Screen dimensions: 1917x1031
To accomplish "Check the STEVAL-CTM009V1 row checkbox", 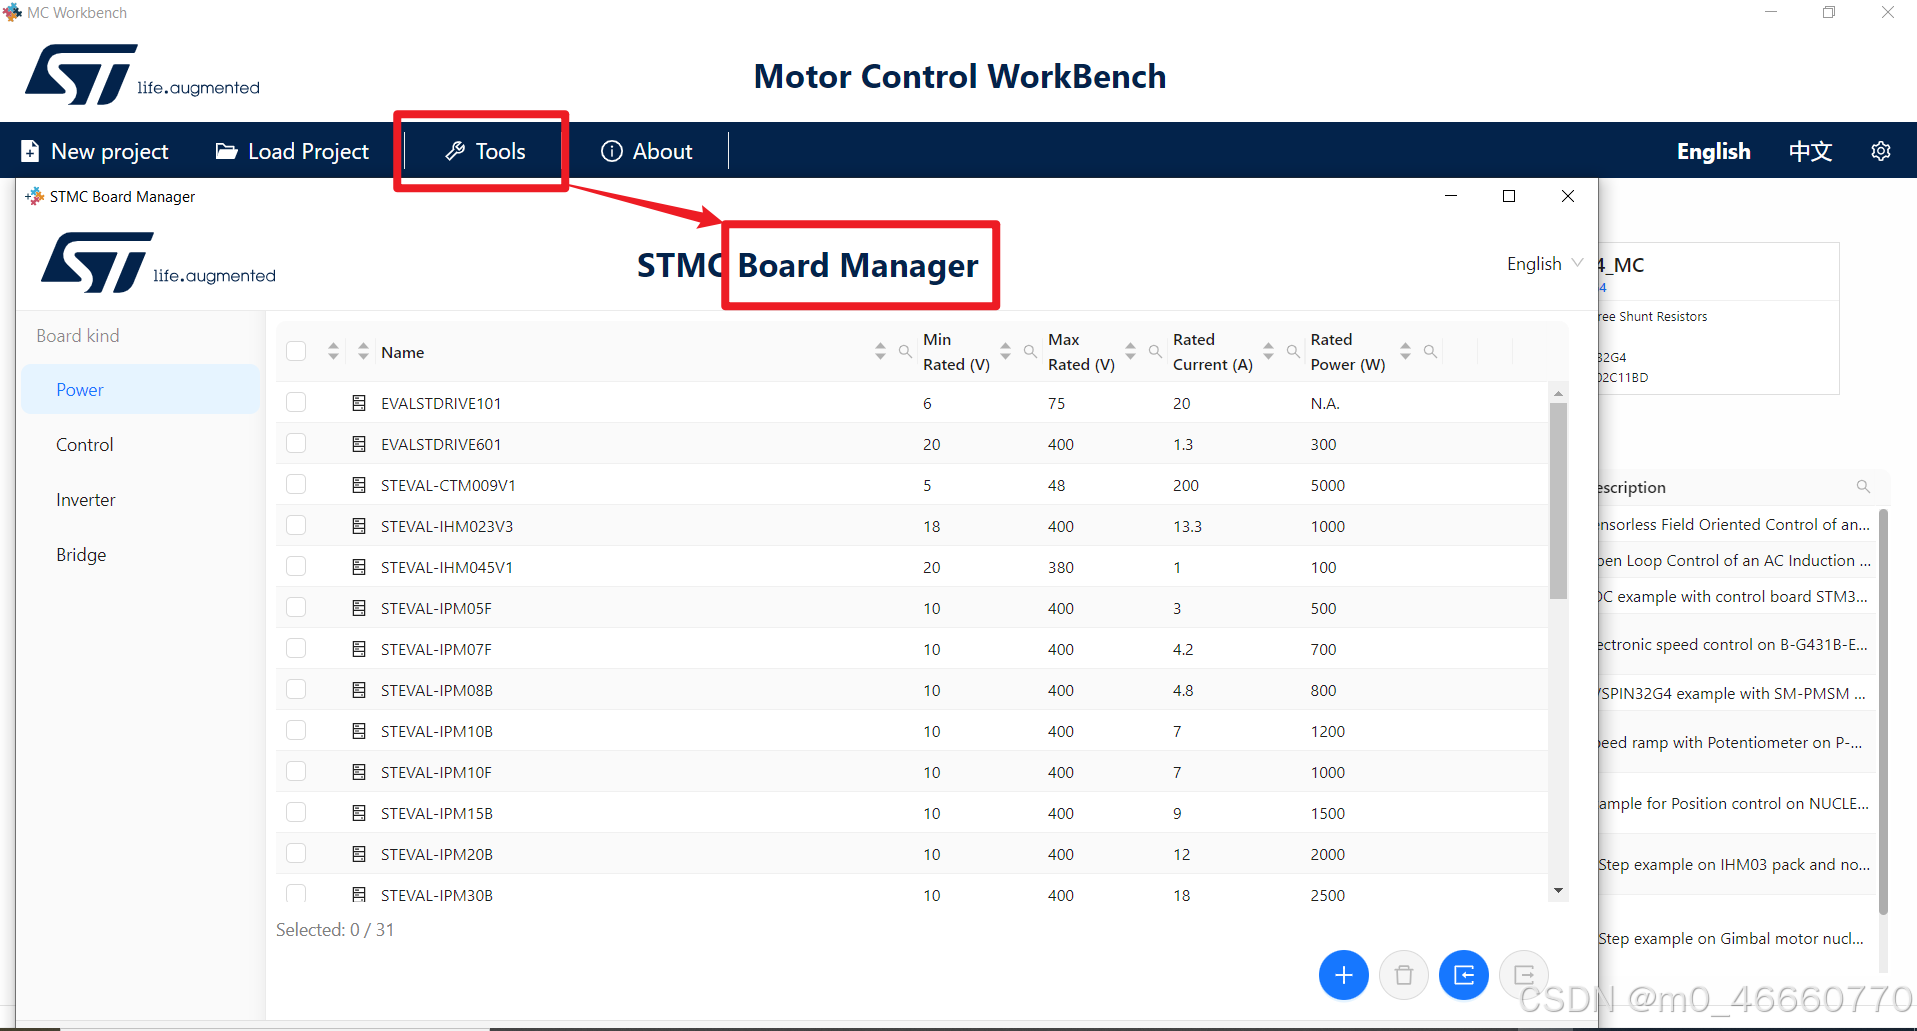I will pos(296,484).
